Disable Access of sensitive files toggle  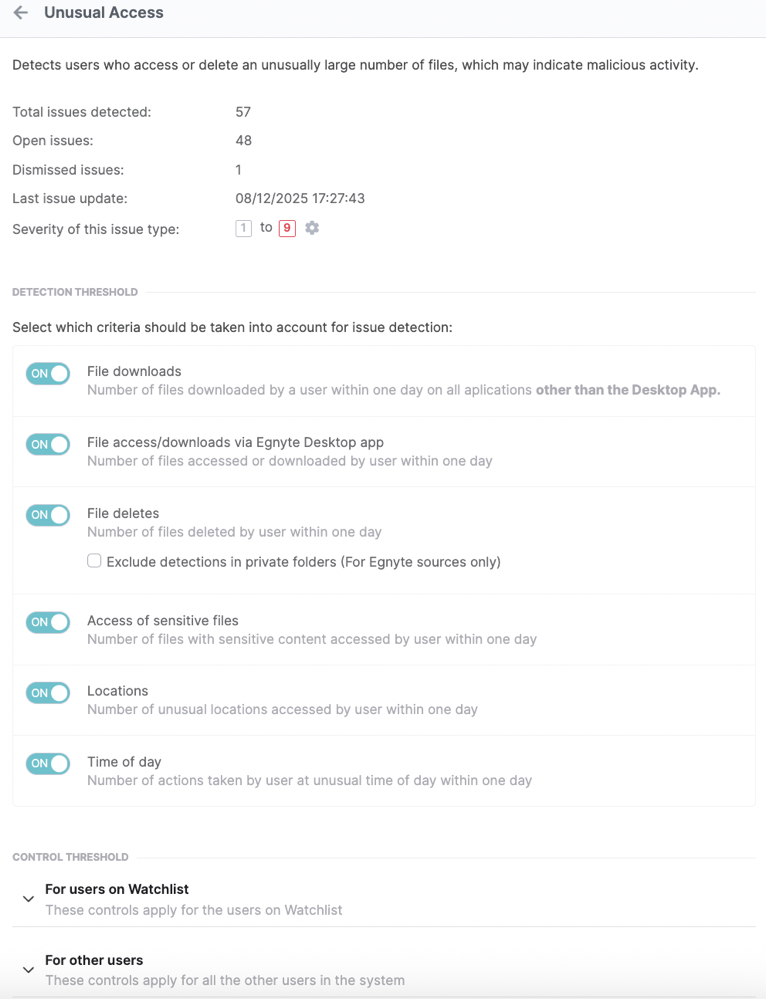point(48,622)
